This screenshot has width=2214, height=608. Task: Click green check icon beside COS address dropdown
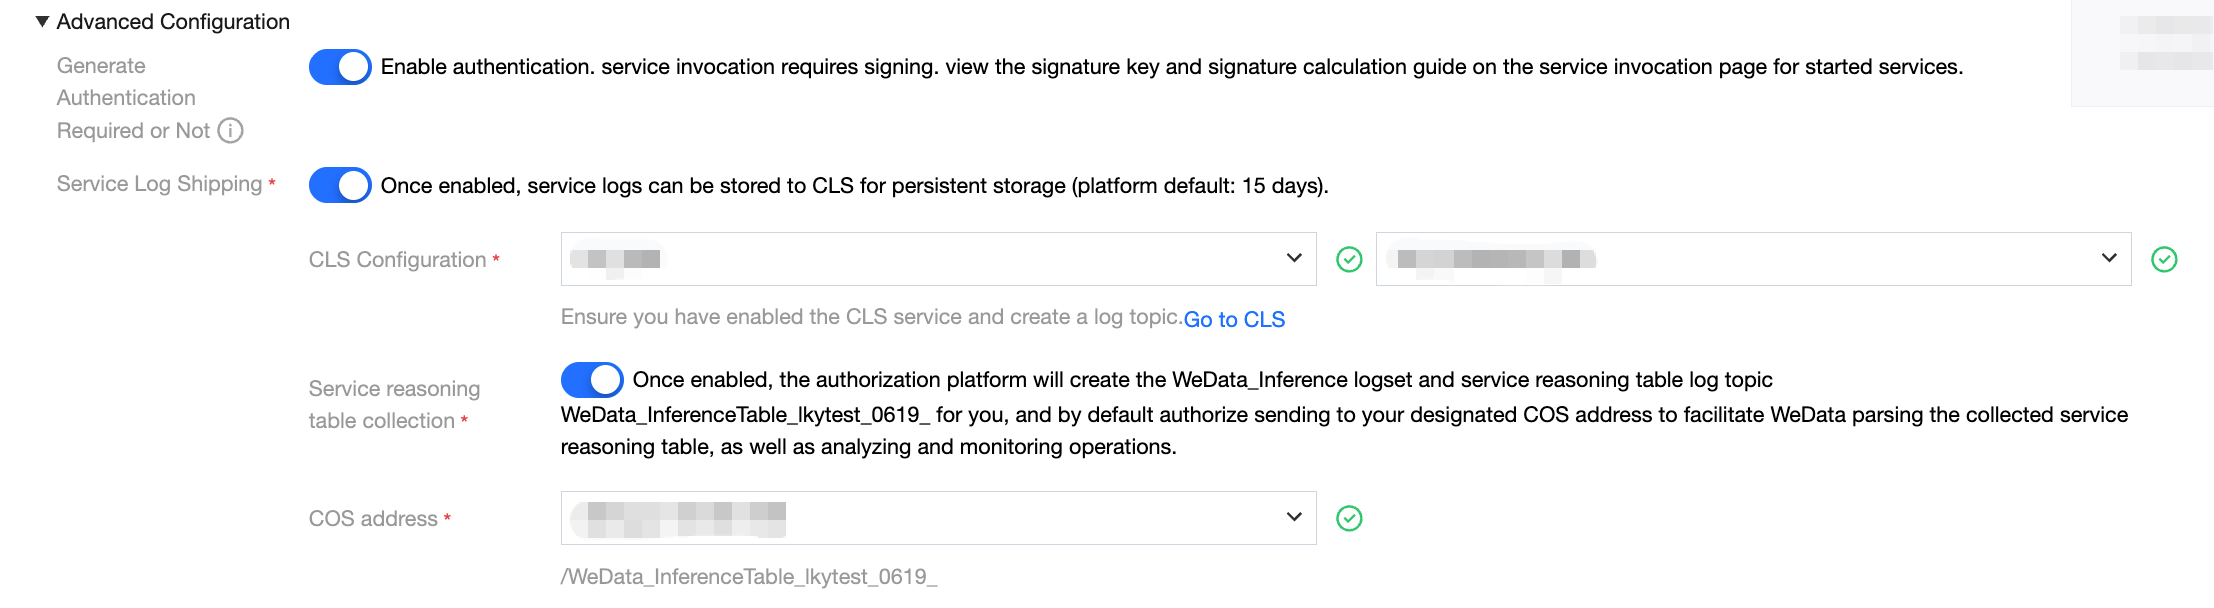point(1349,518)
